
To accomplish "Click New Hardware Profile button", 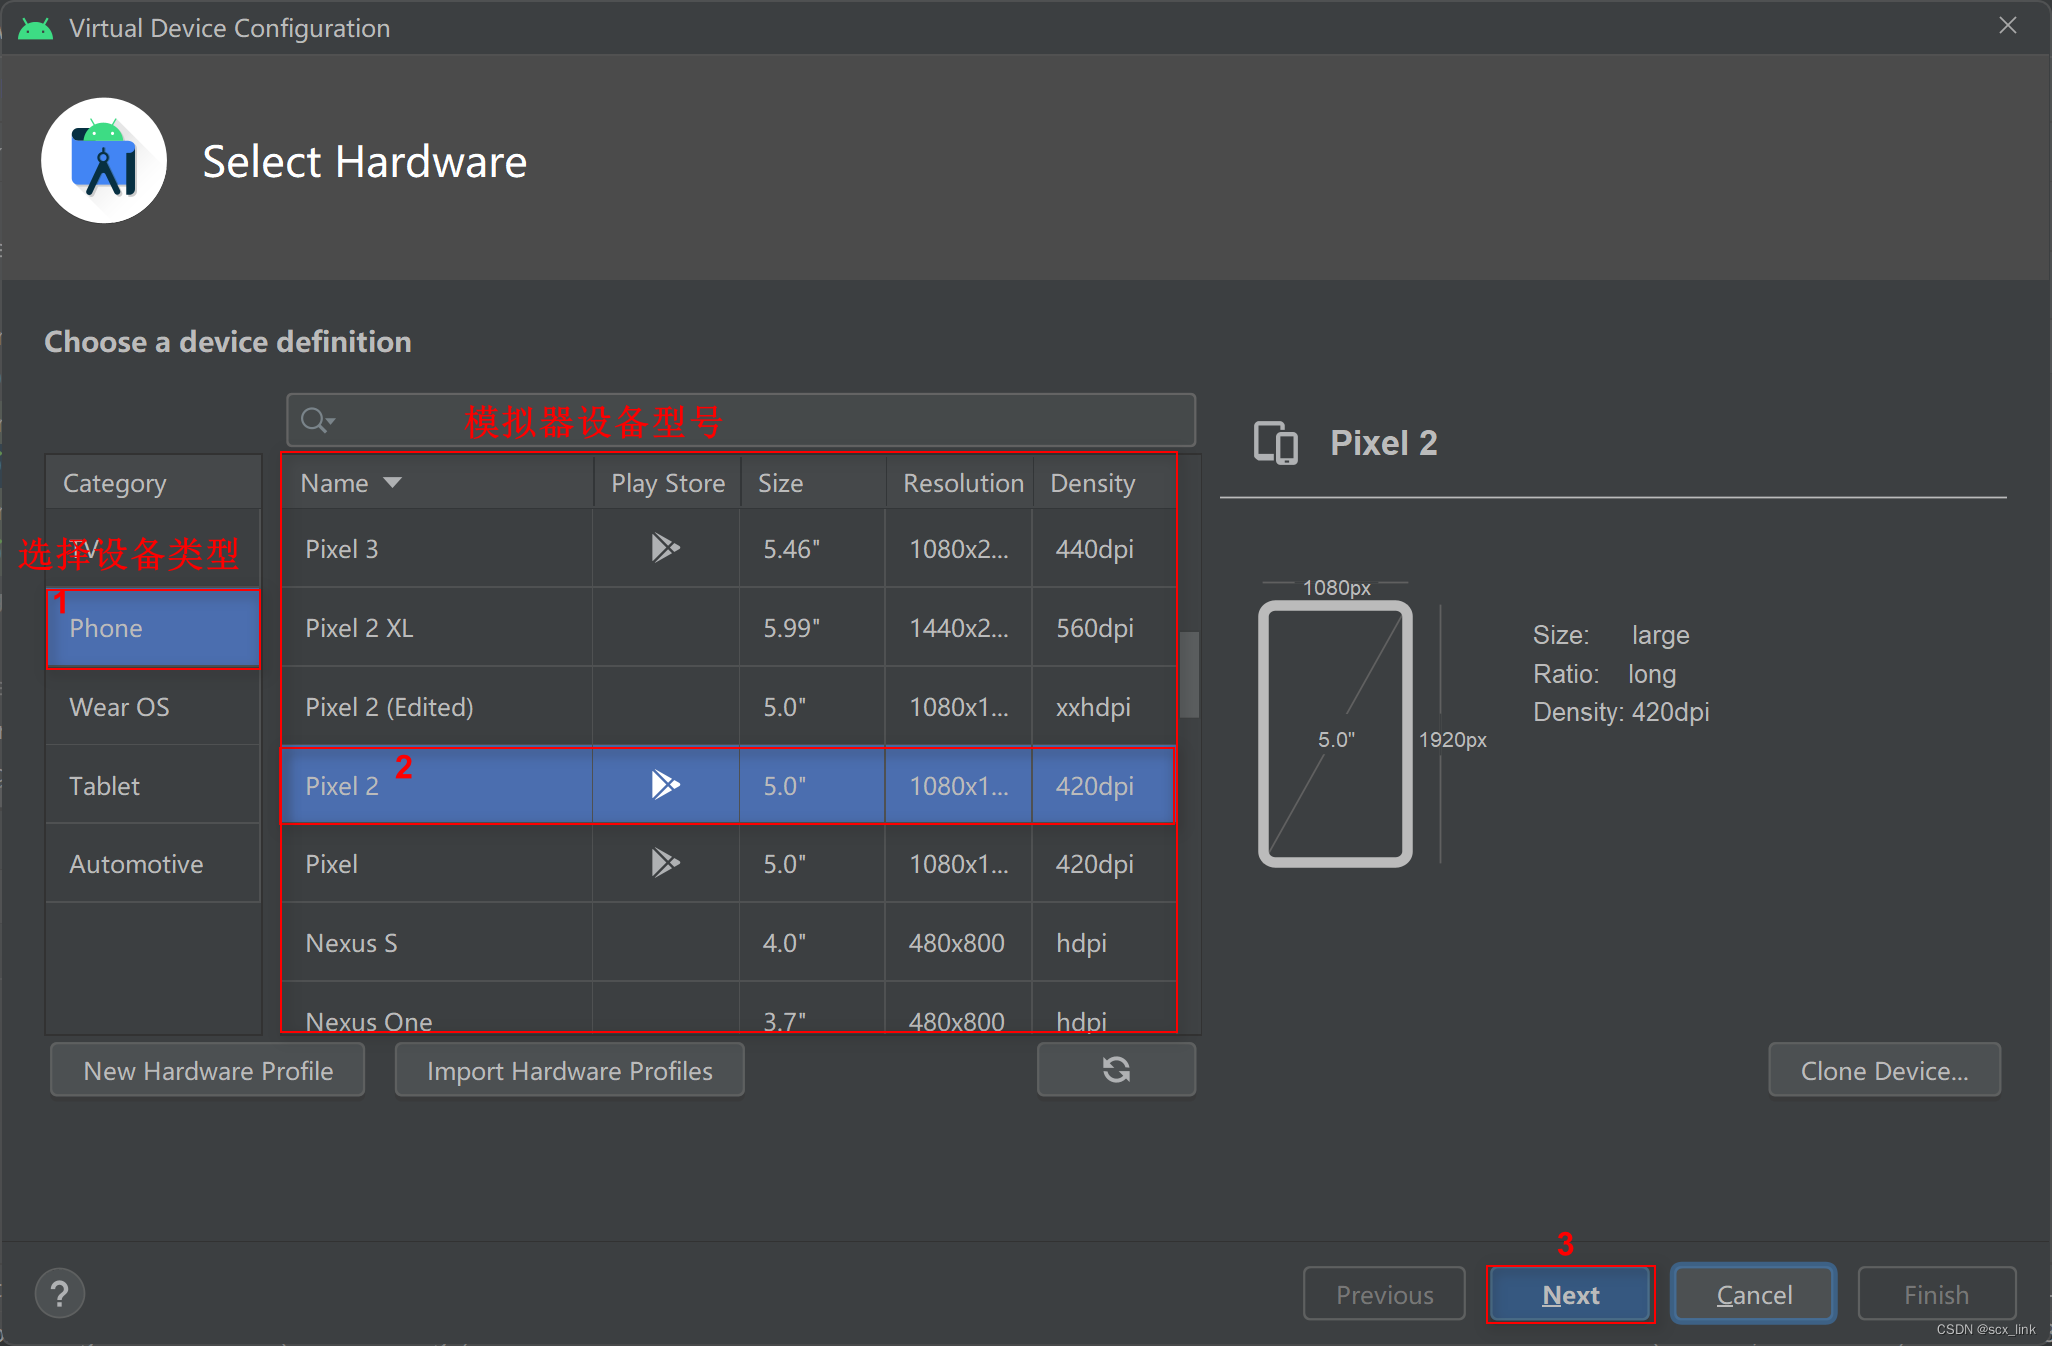I will tap(209, 1071).
